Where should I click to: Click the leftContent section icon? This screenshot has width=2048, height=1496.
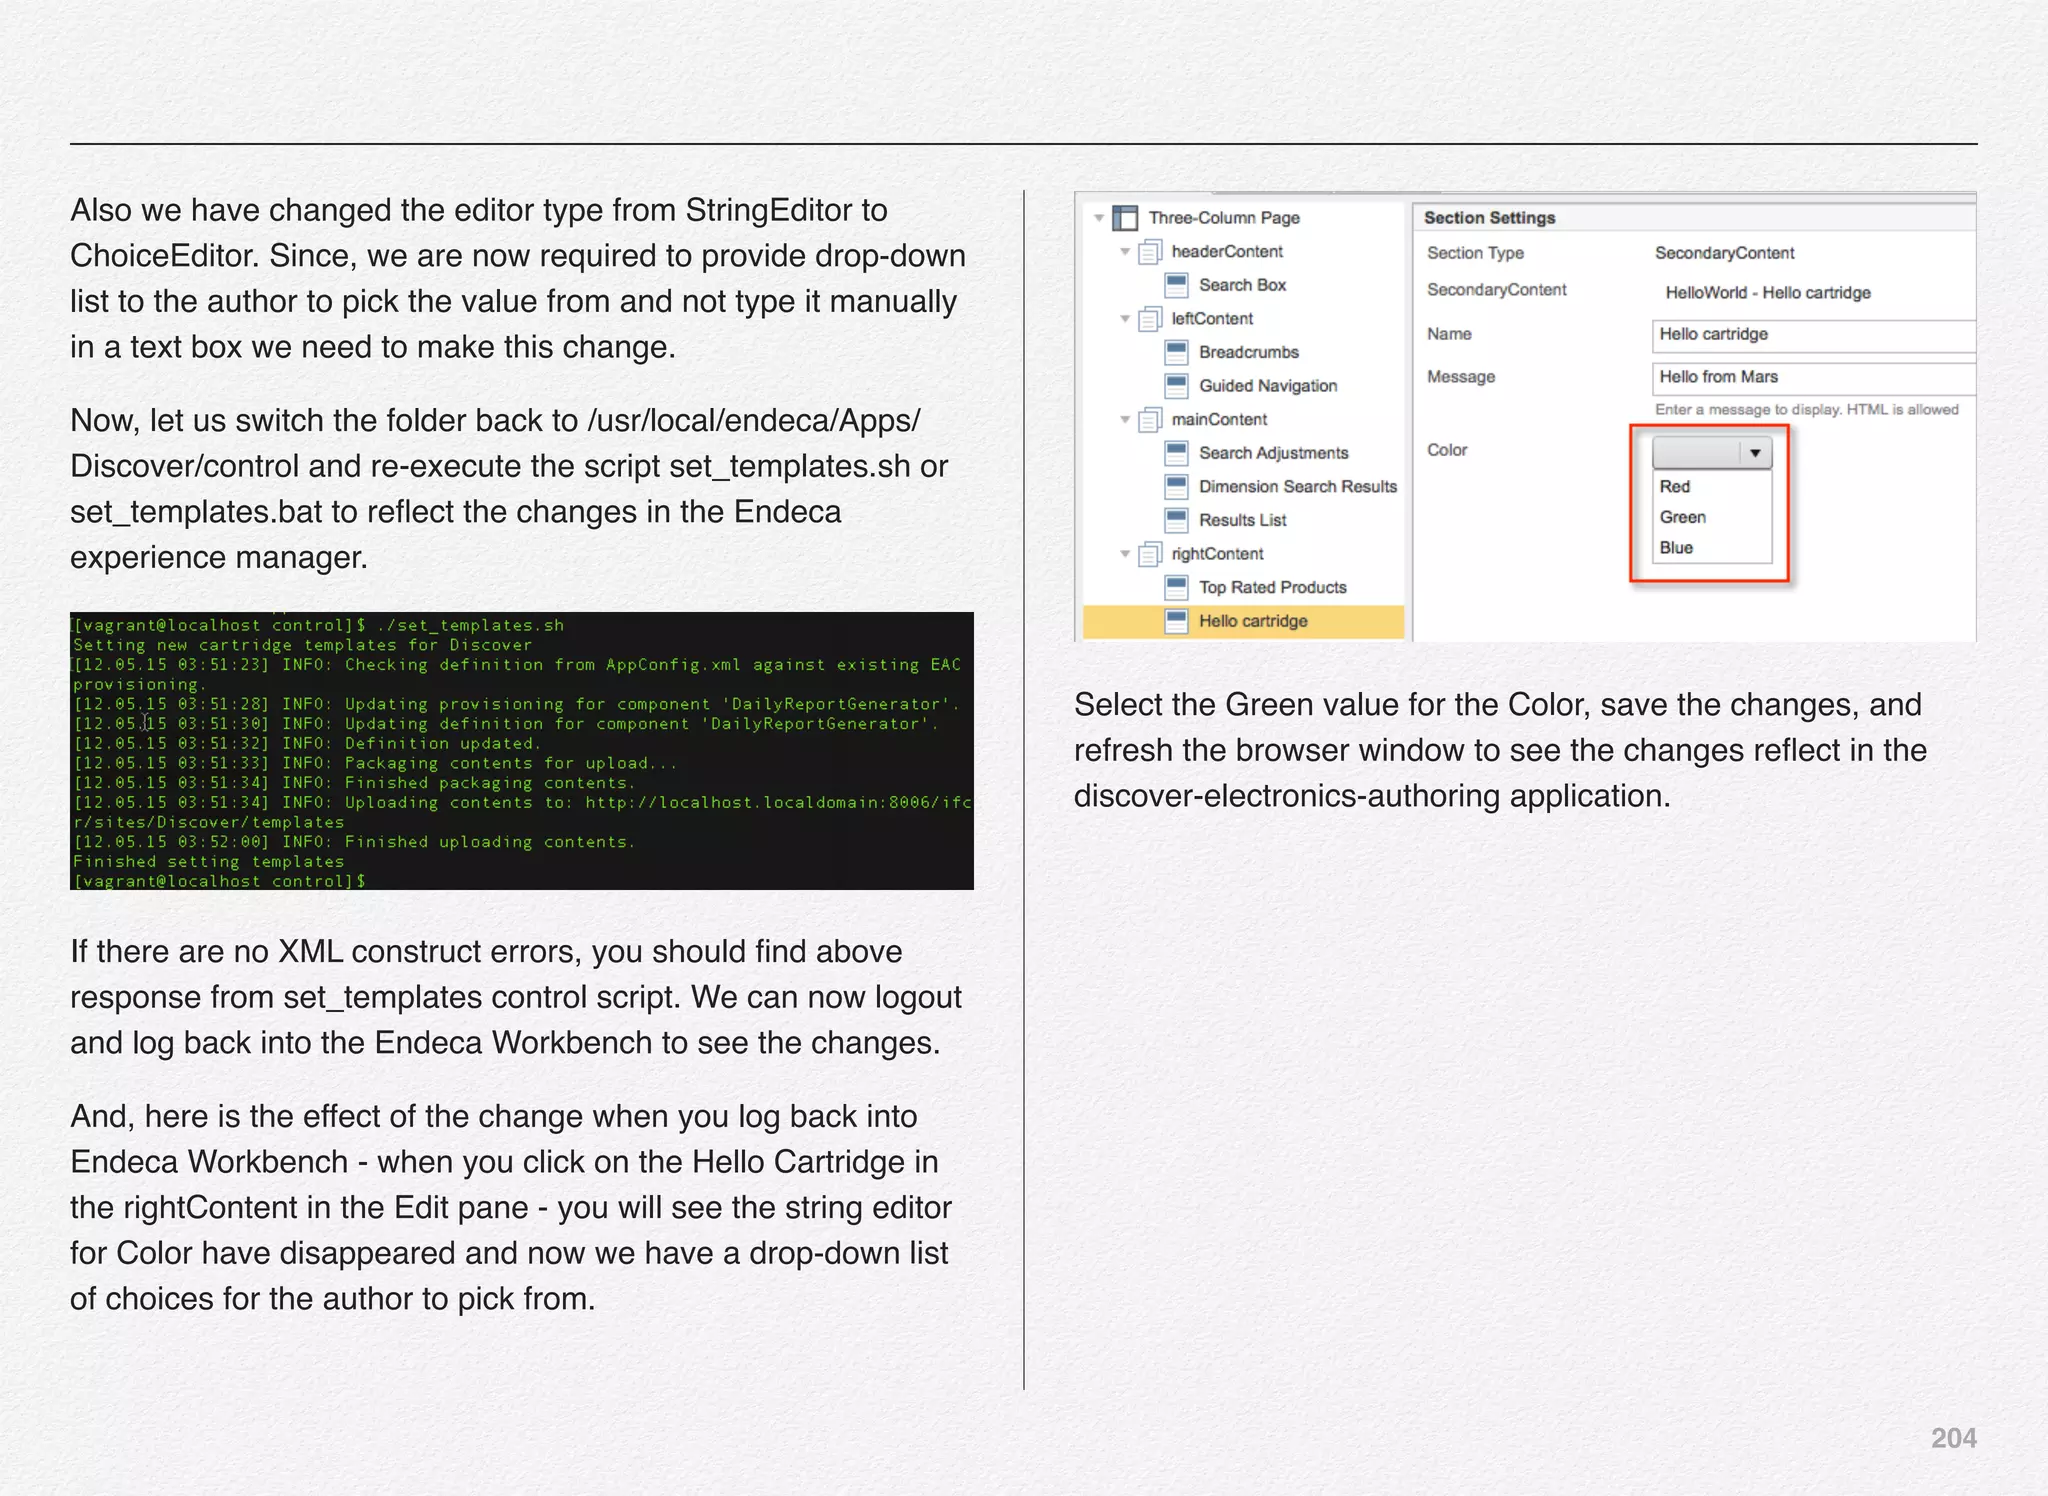tap(1150, 319)
